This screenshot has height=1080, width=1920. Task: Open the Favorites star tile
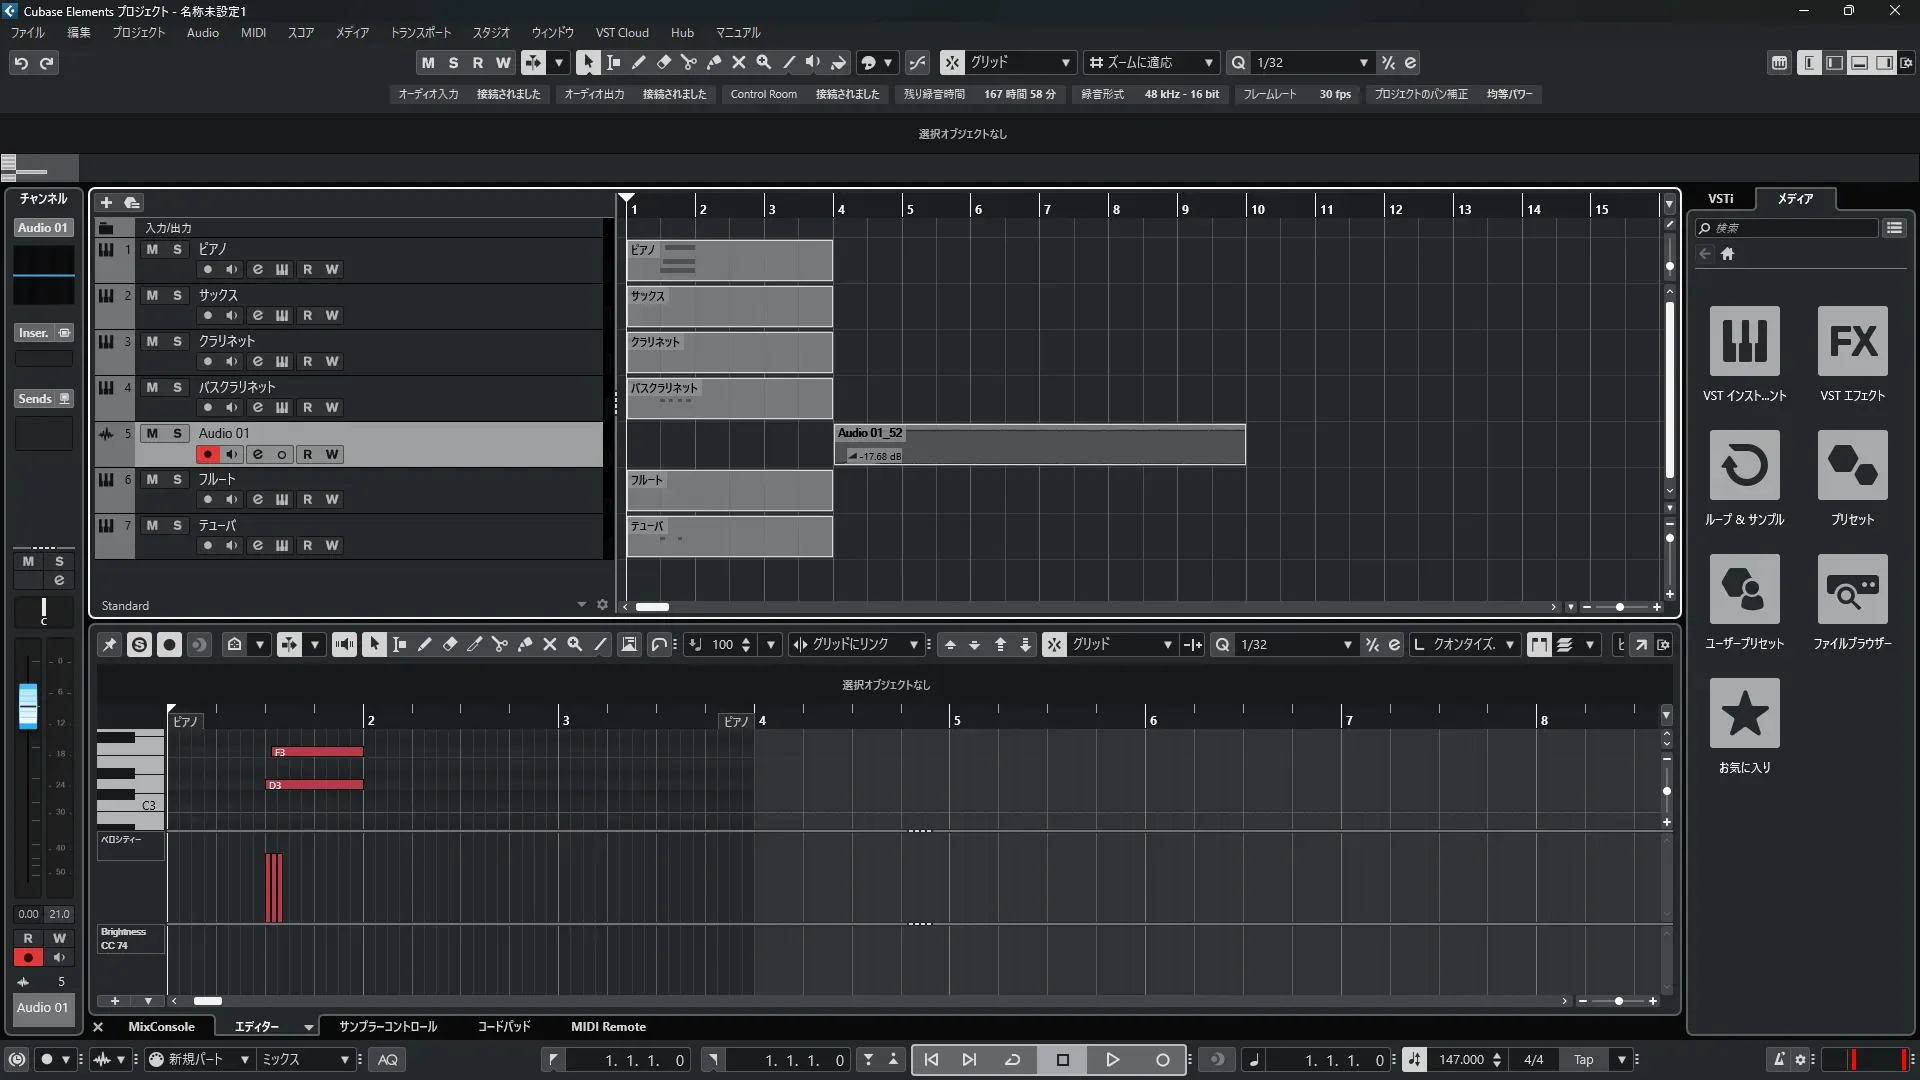1744,713
